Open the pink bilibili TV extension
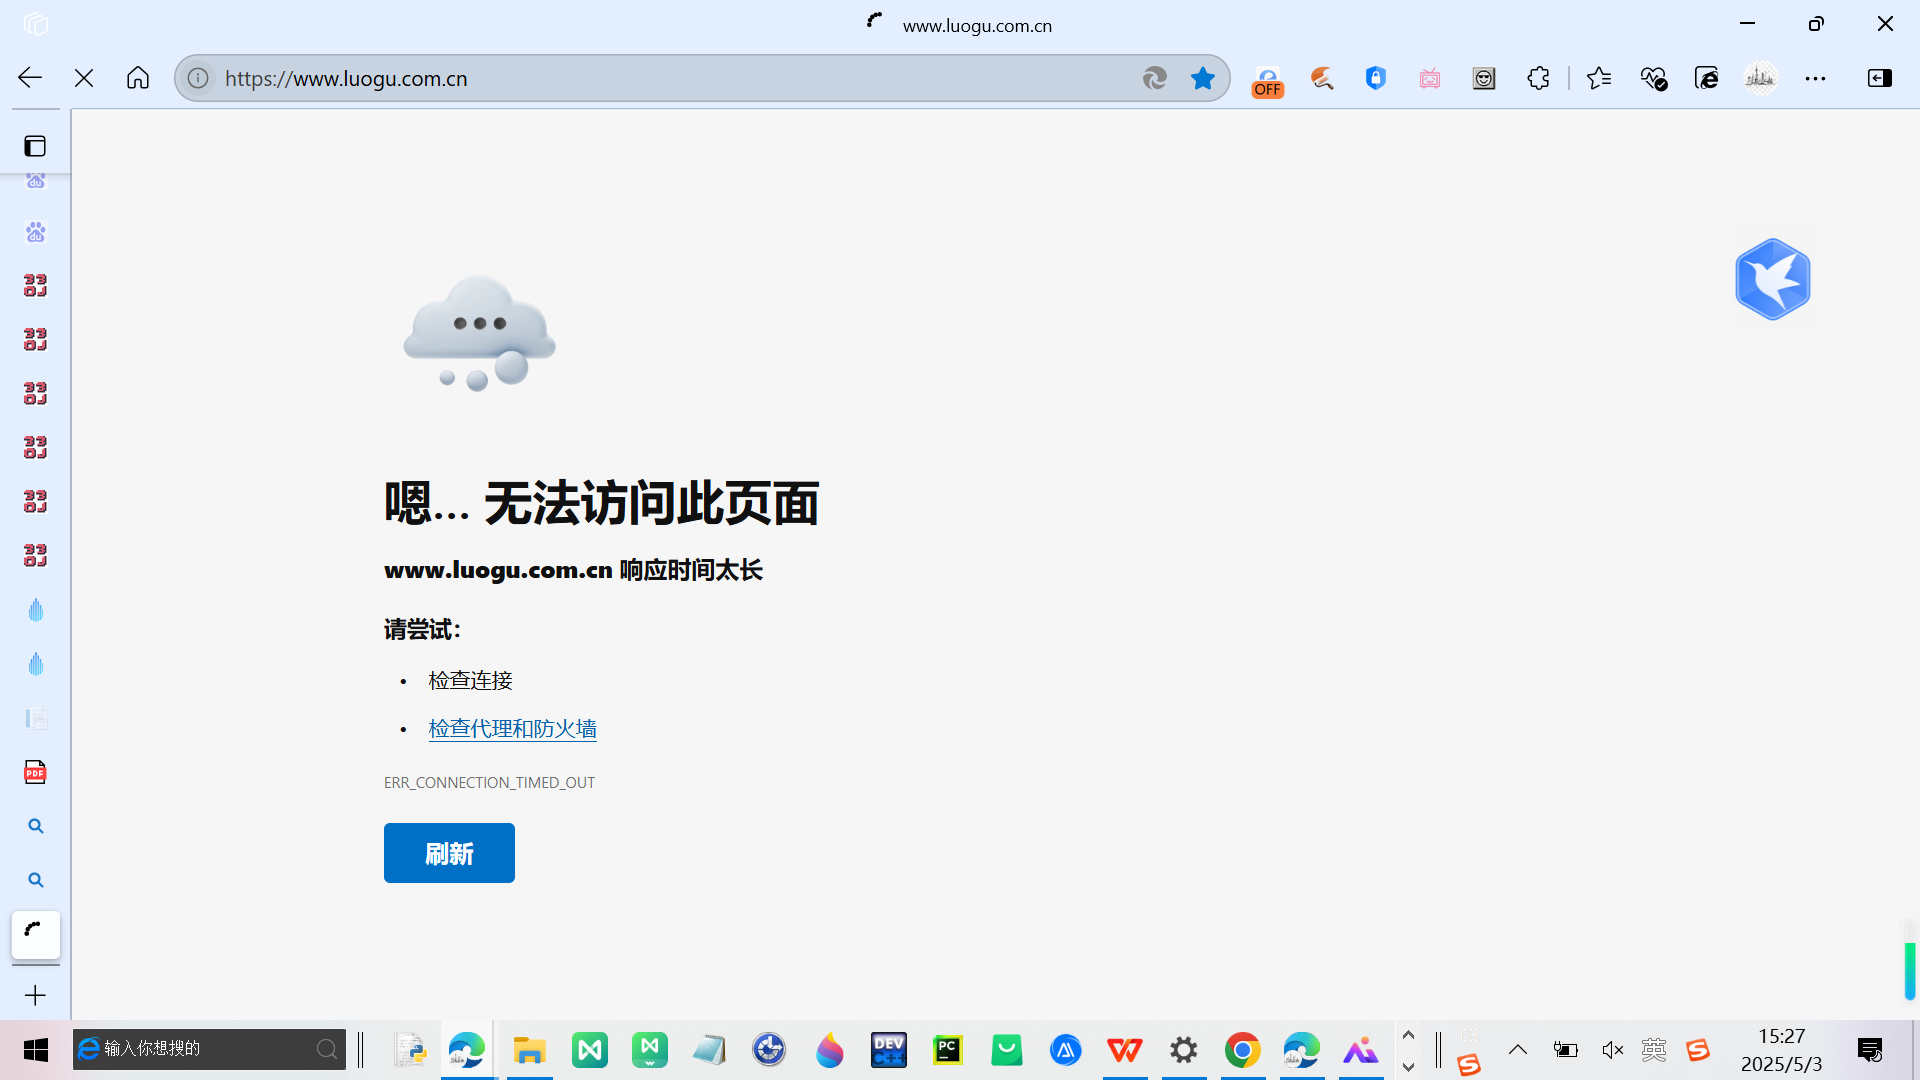 pos(1430,78)
